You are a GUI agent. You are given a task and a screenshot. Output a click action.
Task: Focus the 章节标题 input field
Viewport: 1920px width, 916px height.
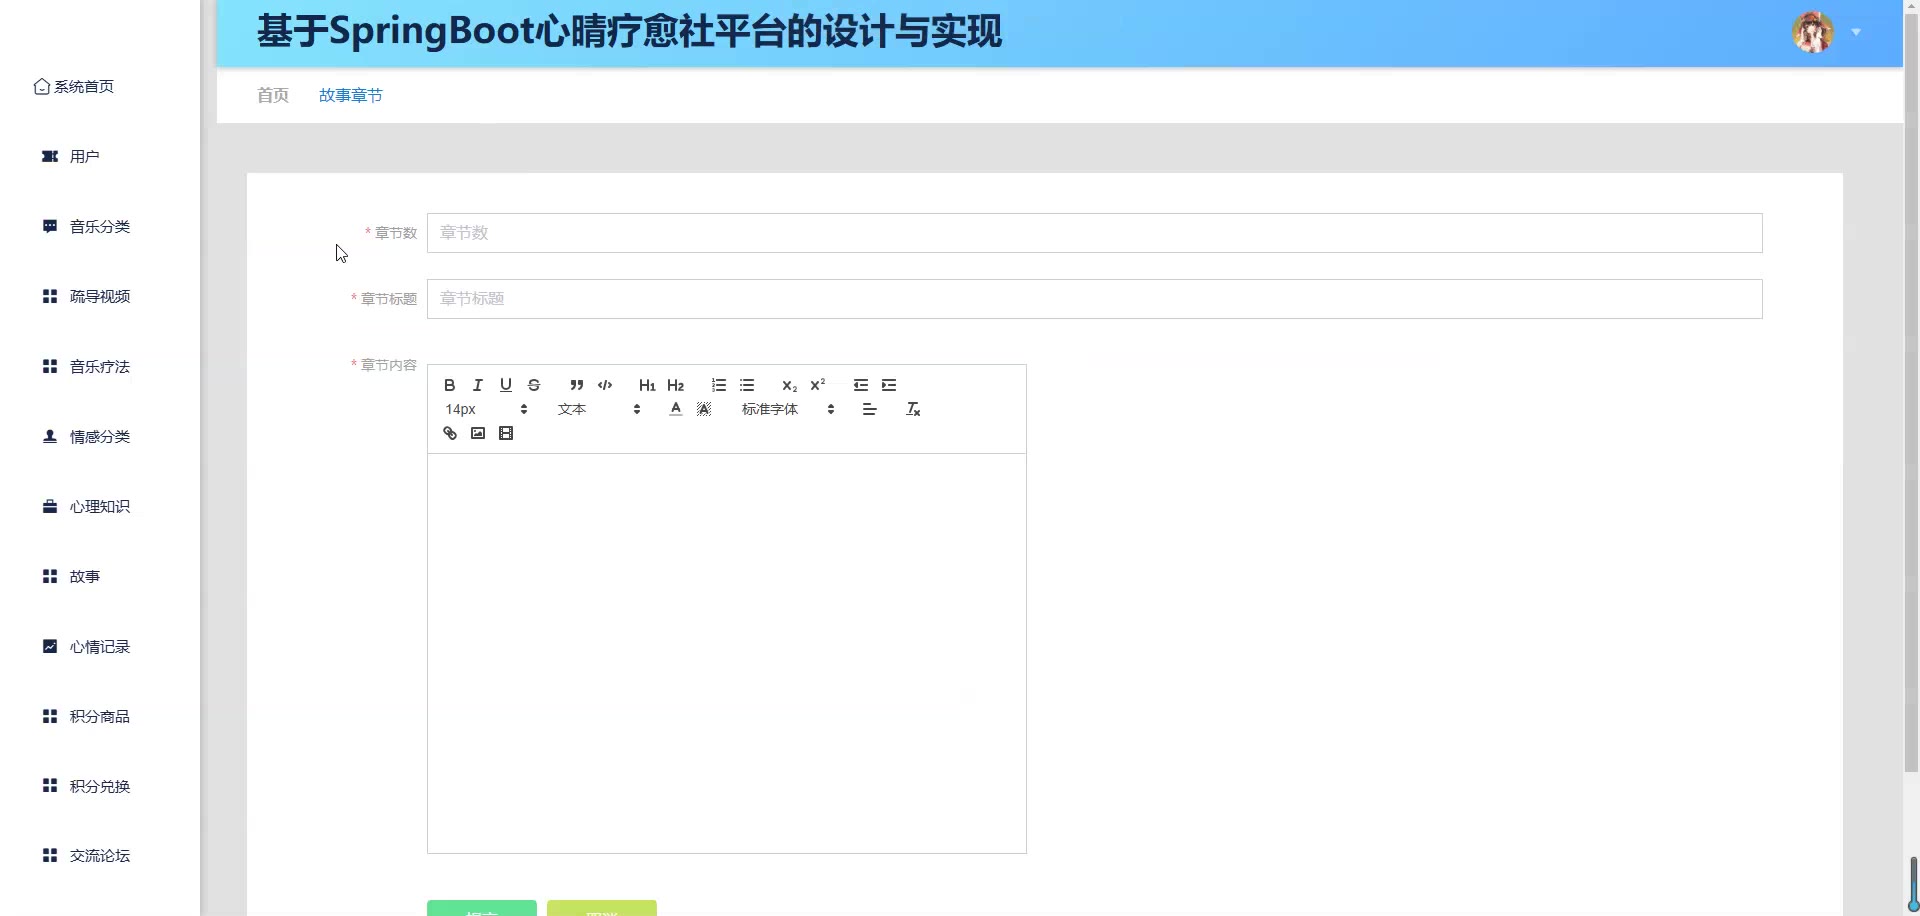point(1094,299)
